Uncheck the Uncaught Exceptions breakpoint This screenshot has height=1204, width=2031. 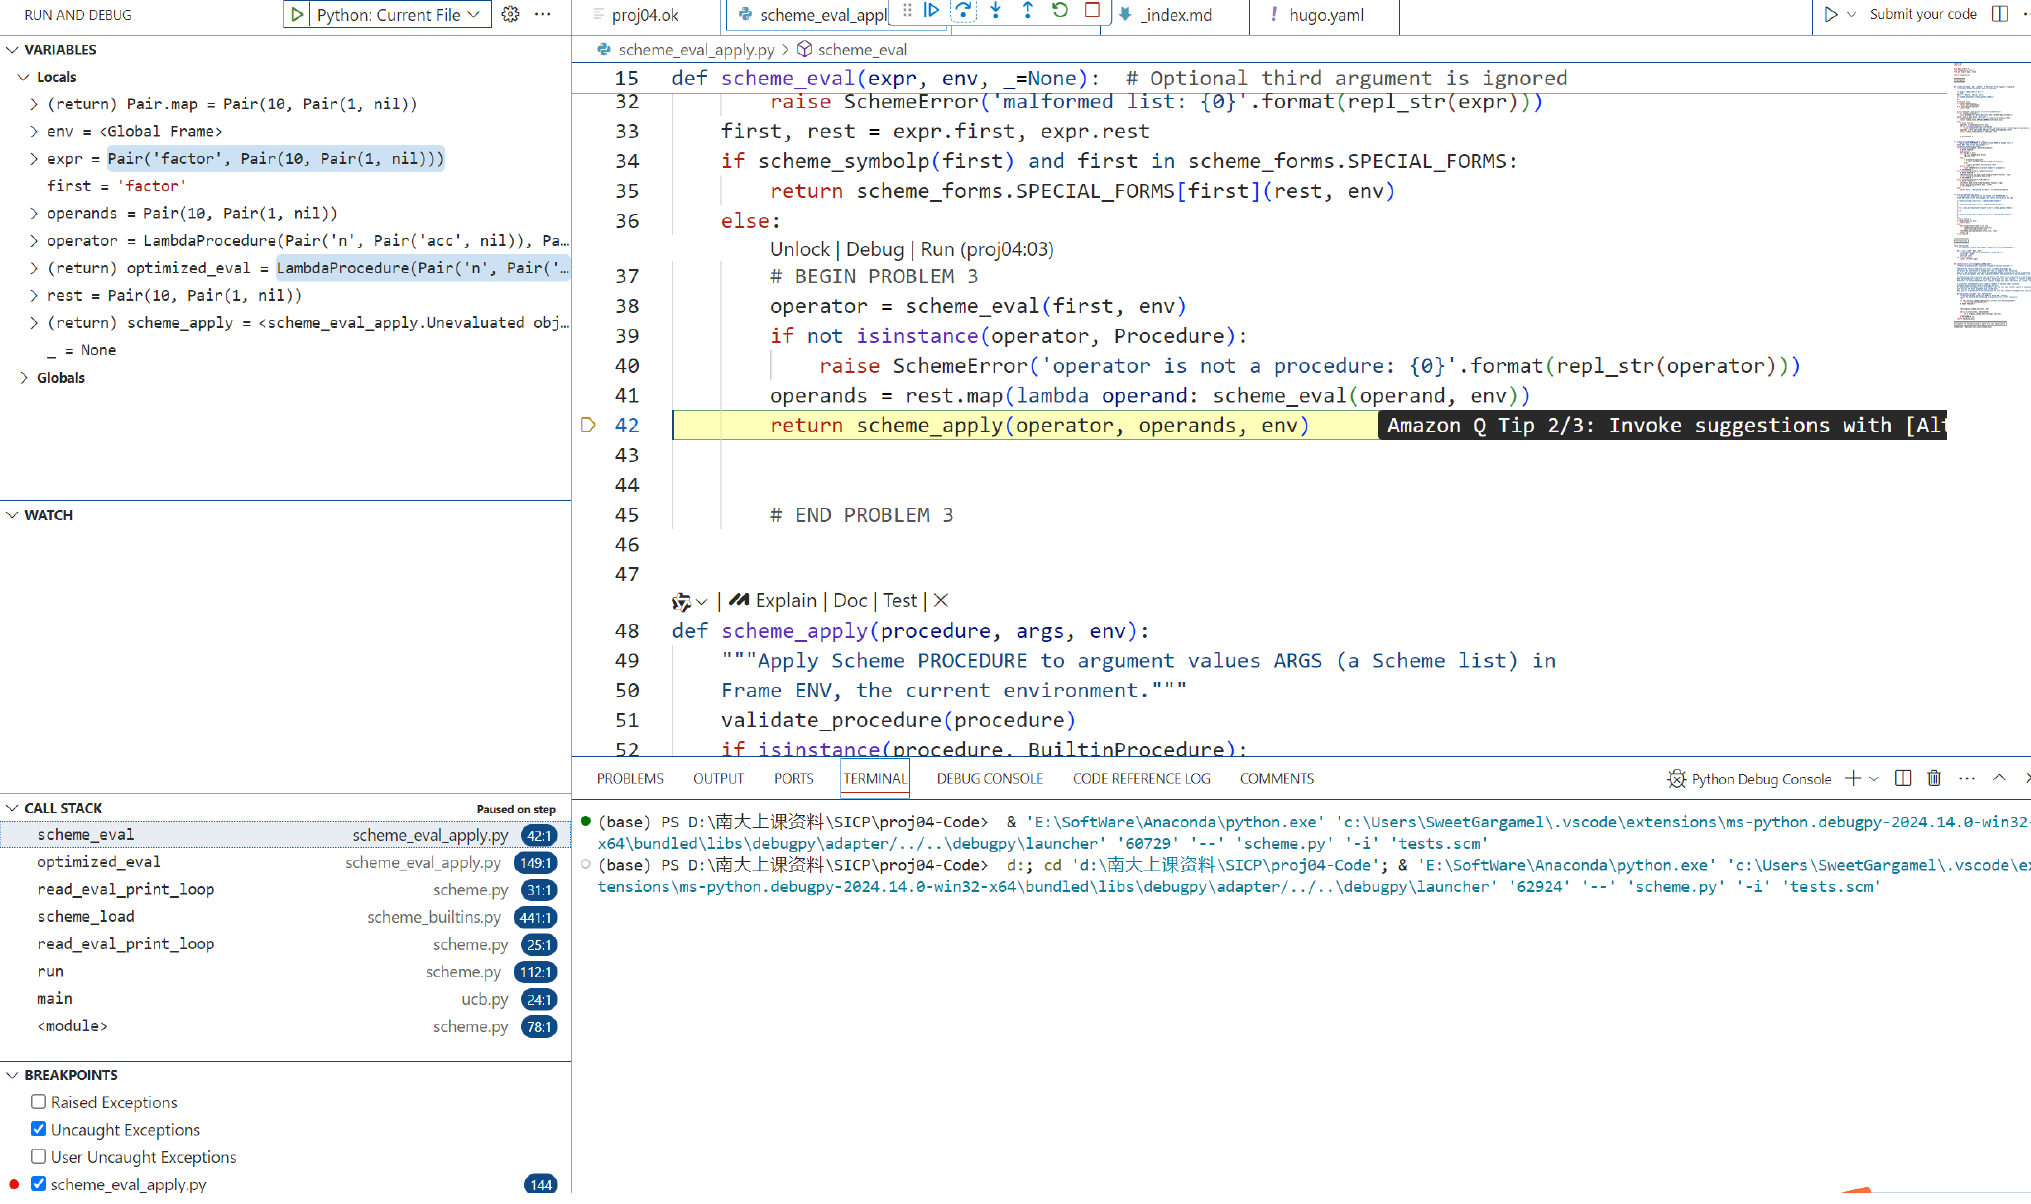39,1129
